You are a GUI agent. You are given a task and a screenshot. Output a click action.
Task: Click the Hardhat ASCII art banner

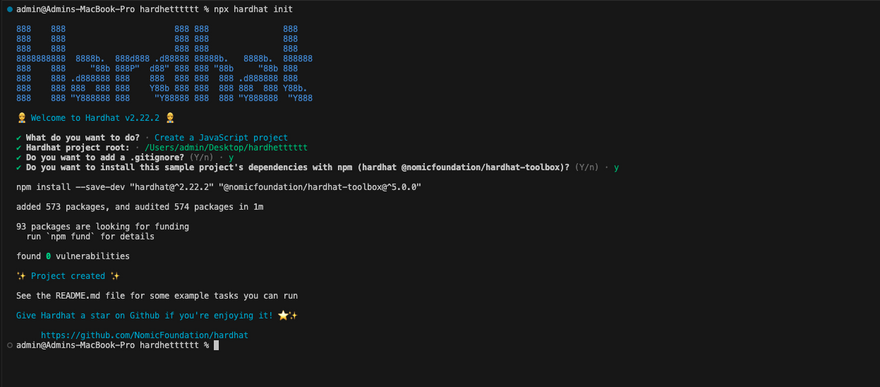coord(164,63)
